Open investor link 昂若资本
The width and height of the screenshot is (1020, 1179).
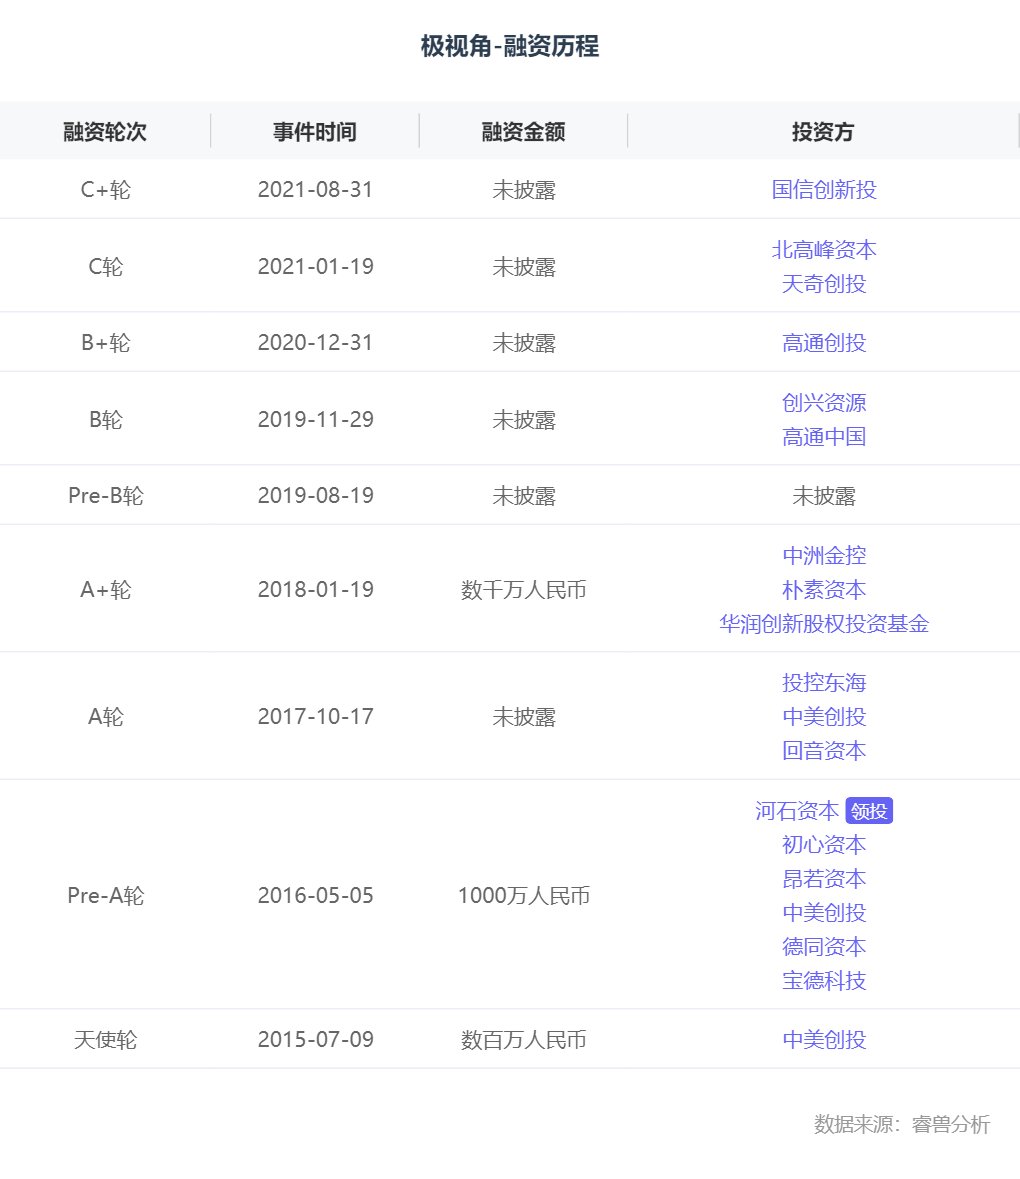pyautogui.click(x=824, y=878)
